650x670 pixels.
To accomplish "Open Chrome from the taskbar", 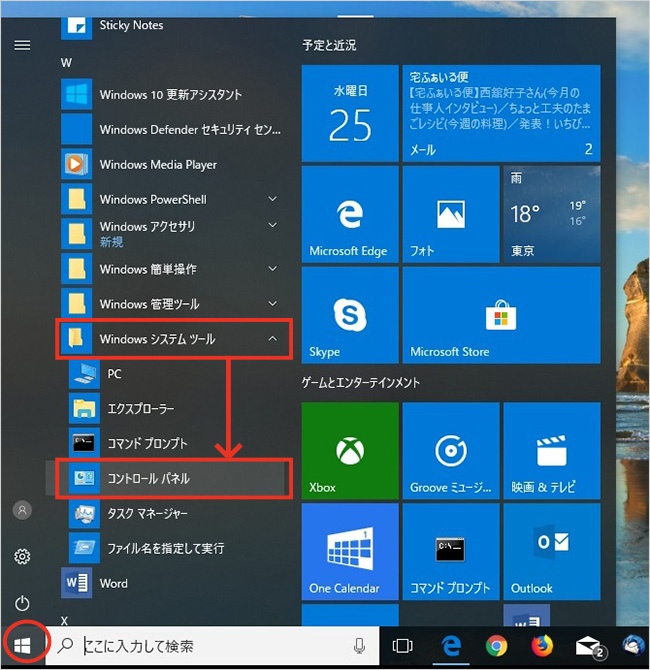I will 497,646.
